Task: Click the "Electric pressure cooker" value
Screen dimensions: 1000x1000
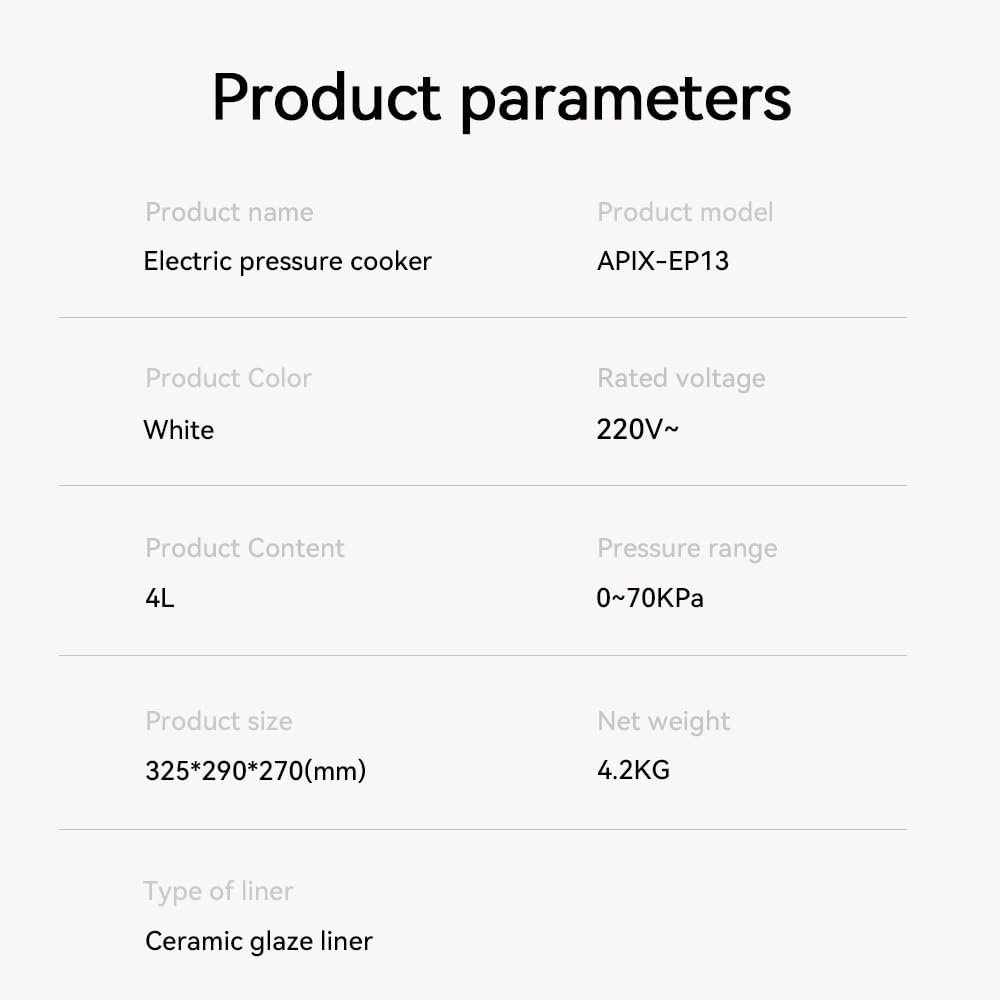Action: (x=287, y=262)
